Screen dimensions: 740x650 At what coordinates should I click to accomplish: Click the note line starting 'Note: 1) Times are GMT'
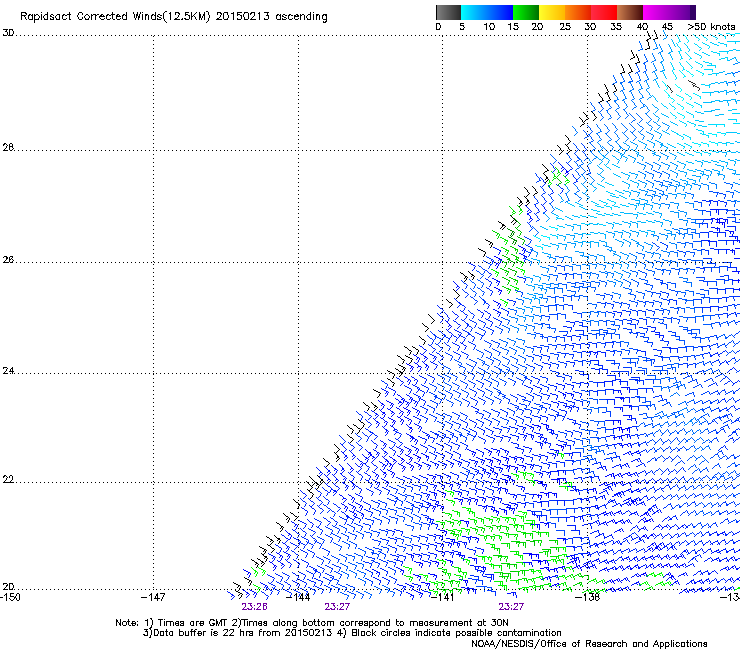point(311,623)
